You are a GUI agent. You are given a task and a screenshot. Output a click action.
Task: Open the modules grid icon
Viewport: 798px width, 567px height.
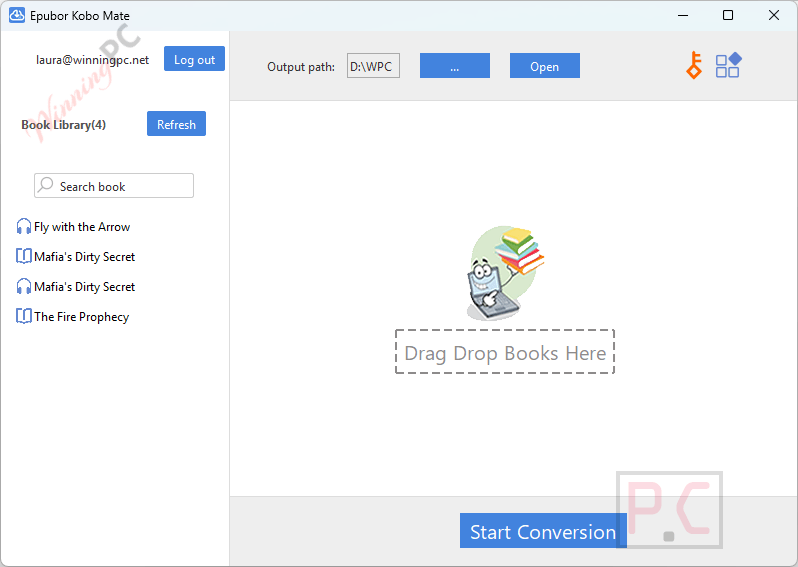728,65
